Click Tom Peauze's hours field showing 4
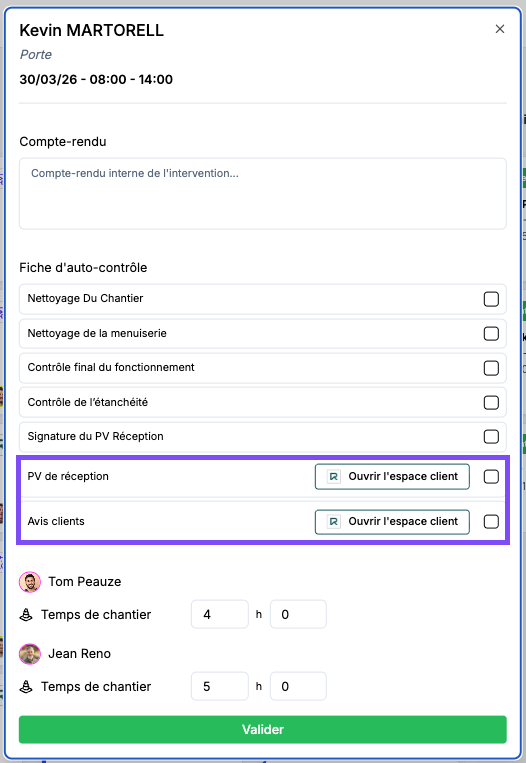Screen dimensions: 526x763 point(219,615)
